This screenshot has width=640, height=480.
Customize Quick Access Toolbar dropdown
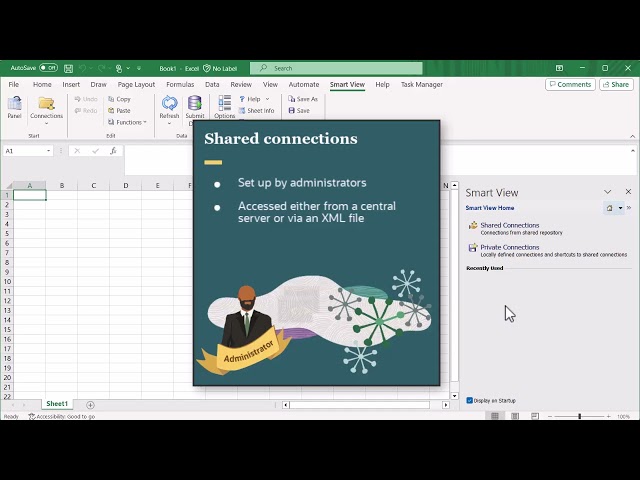pyautogui.click(x=139, y=68)
